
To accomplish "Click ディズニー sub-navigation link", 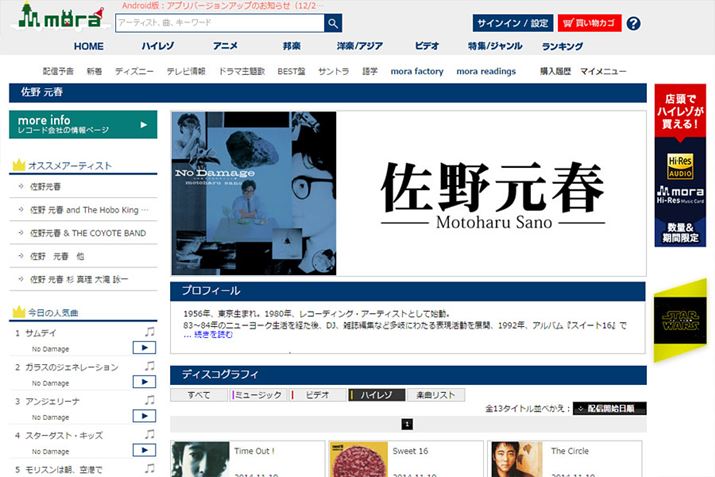I will click(134, 71).
